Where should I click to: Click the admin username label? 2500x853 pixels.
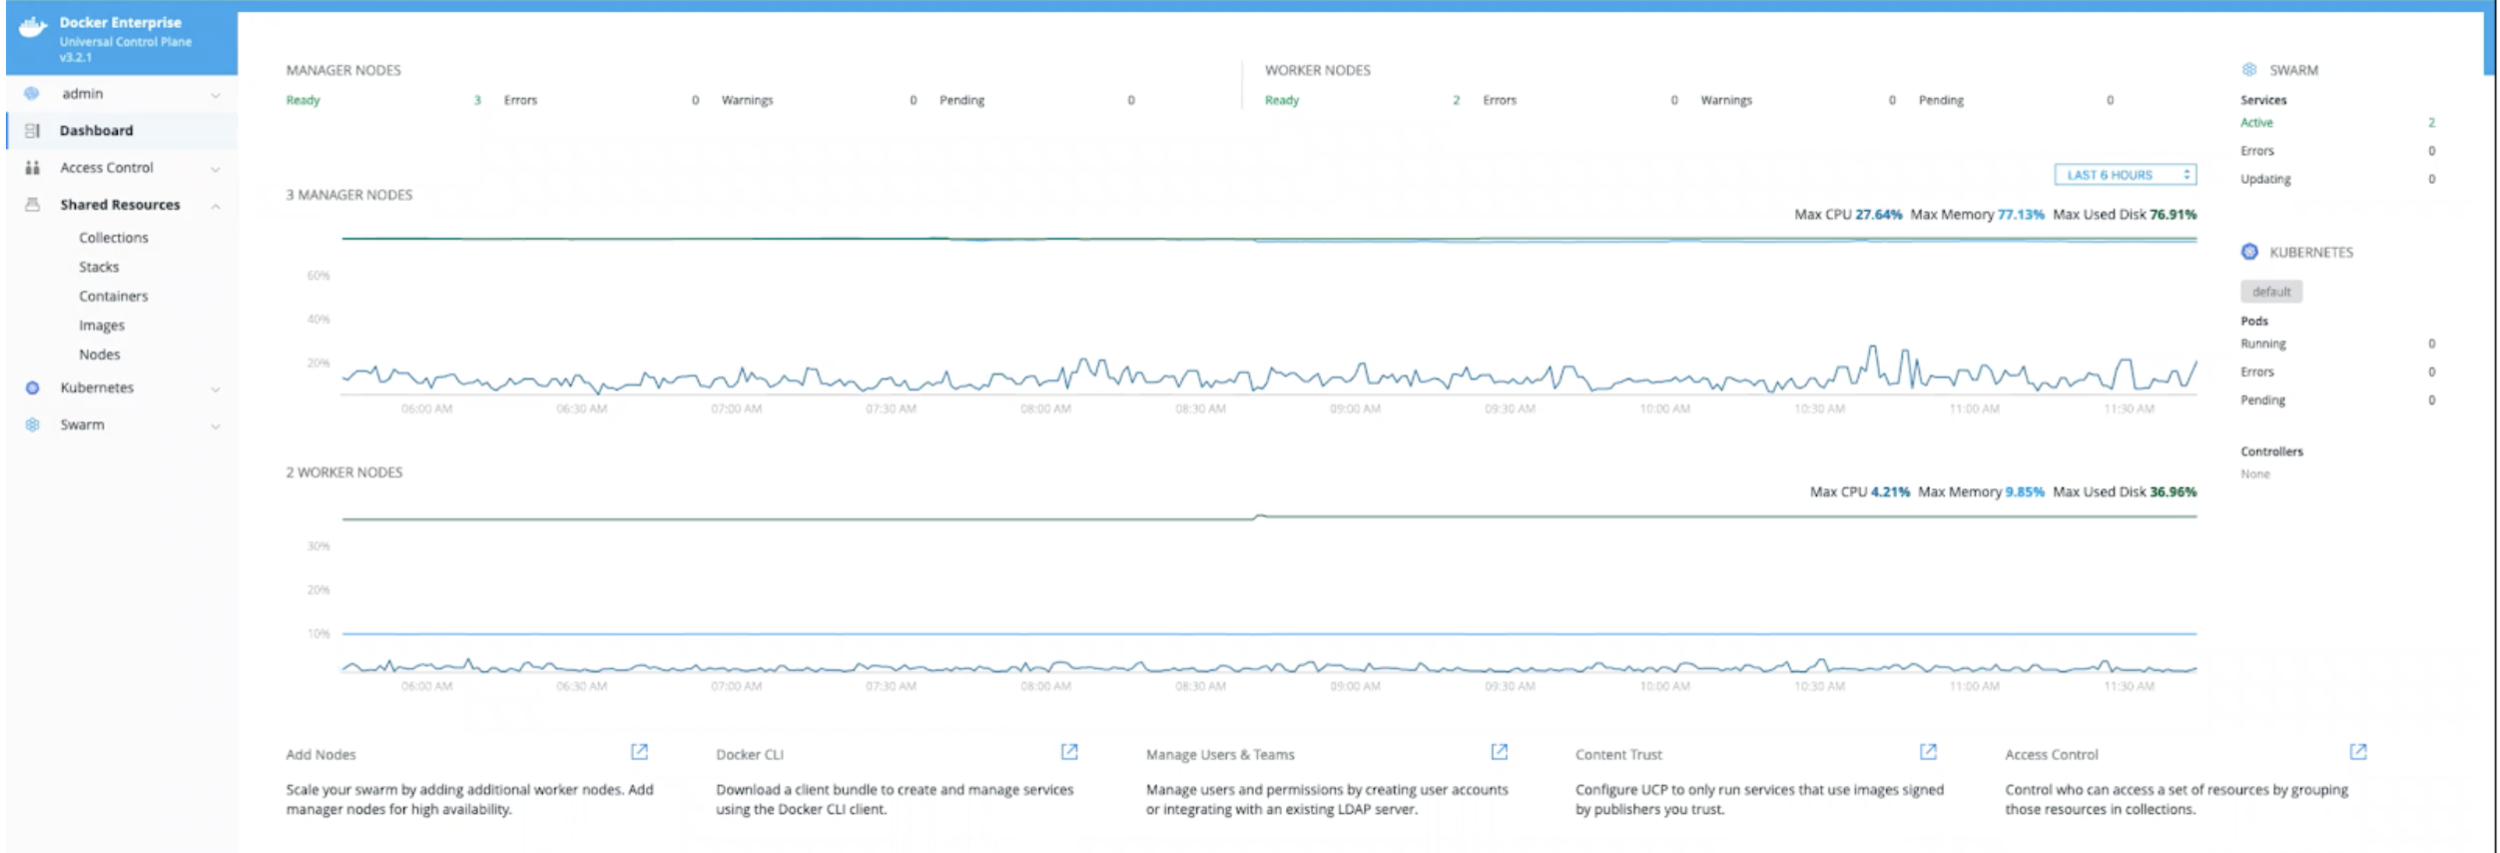[82, 93]
